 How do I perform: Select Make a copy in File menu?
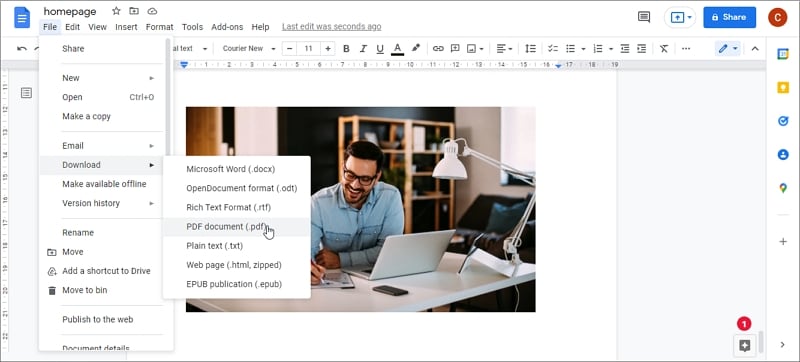pyautogui.click(x=101, y=116)
